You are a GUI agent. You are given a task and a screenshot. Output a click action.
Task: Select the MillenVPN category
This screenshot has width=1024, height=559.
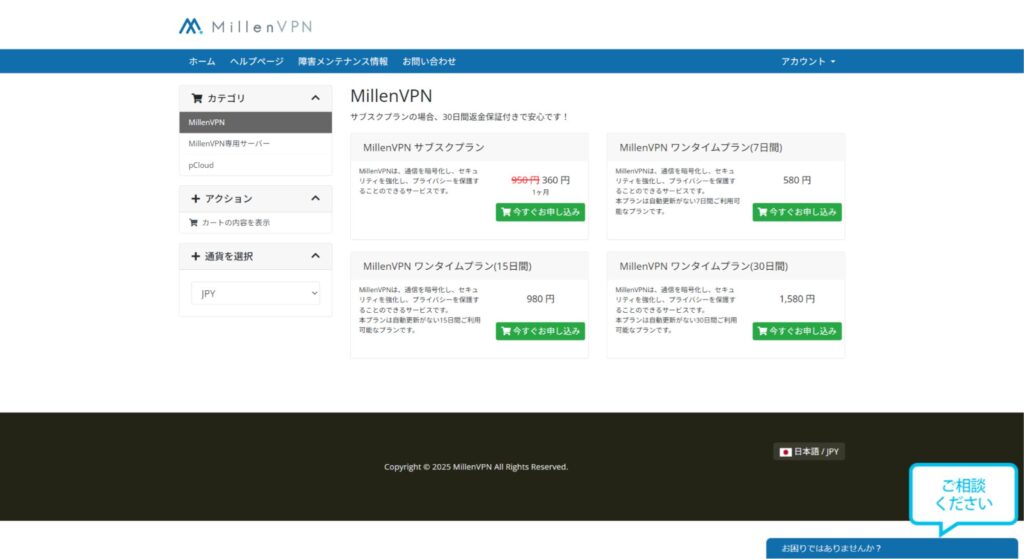(x=255, y=122)
